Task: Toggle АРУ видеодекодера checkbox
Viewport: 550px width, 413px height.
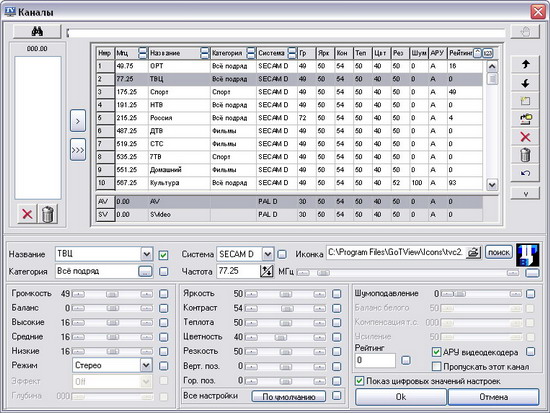Action: (436, 352)
